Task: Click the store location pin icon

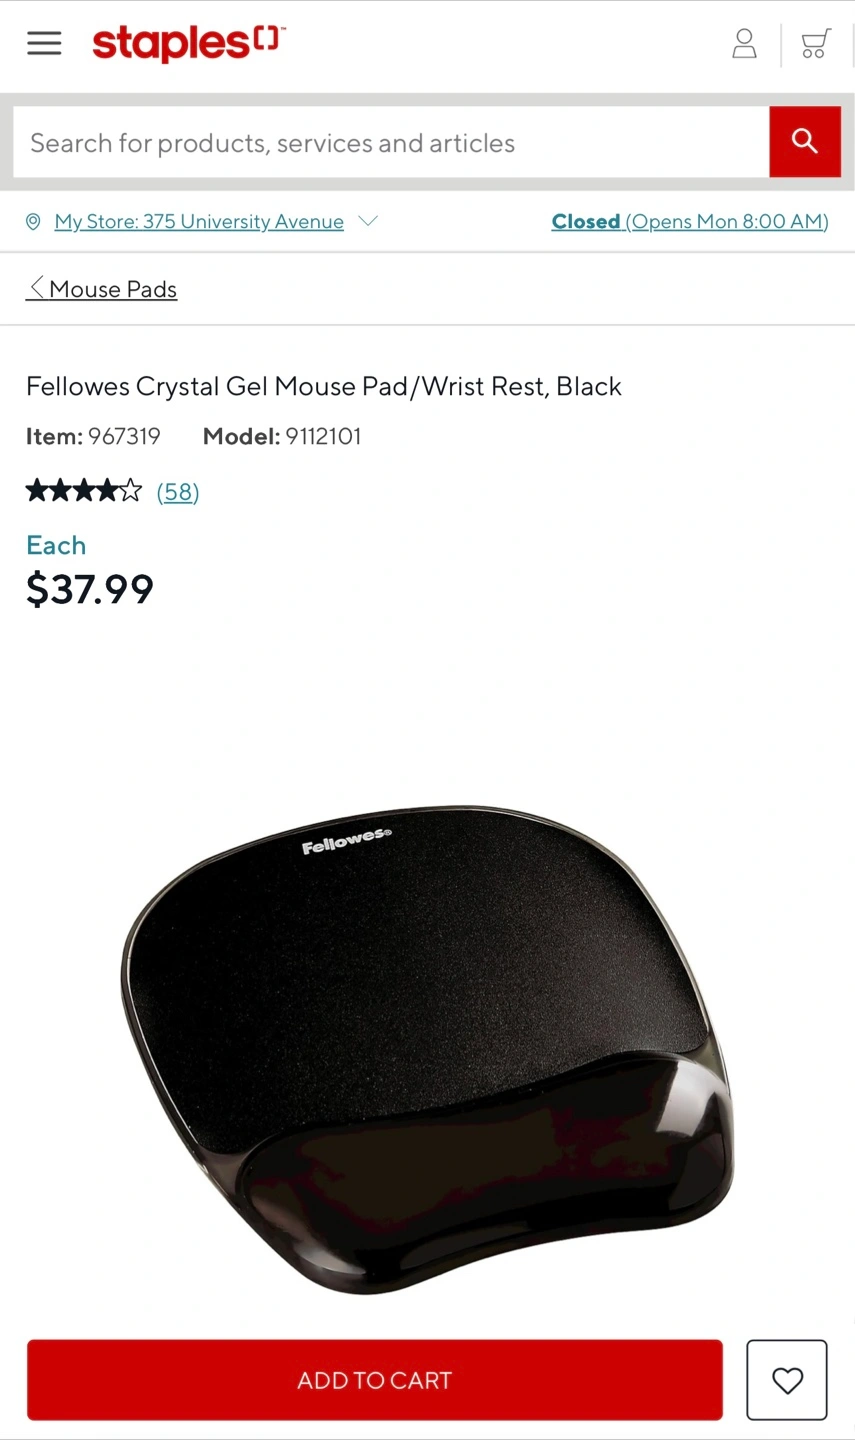Action: [x=33, y=221]
